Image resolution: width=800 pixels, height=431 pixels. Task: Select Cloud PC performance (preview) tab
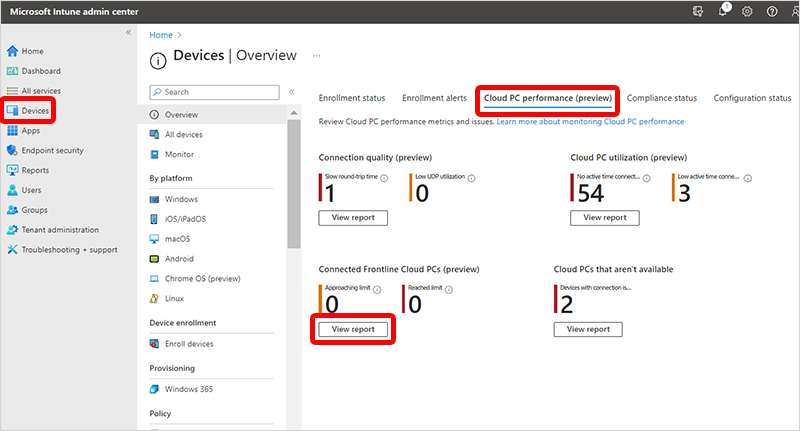(x=548, y=98)
